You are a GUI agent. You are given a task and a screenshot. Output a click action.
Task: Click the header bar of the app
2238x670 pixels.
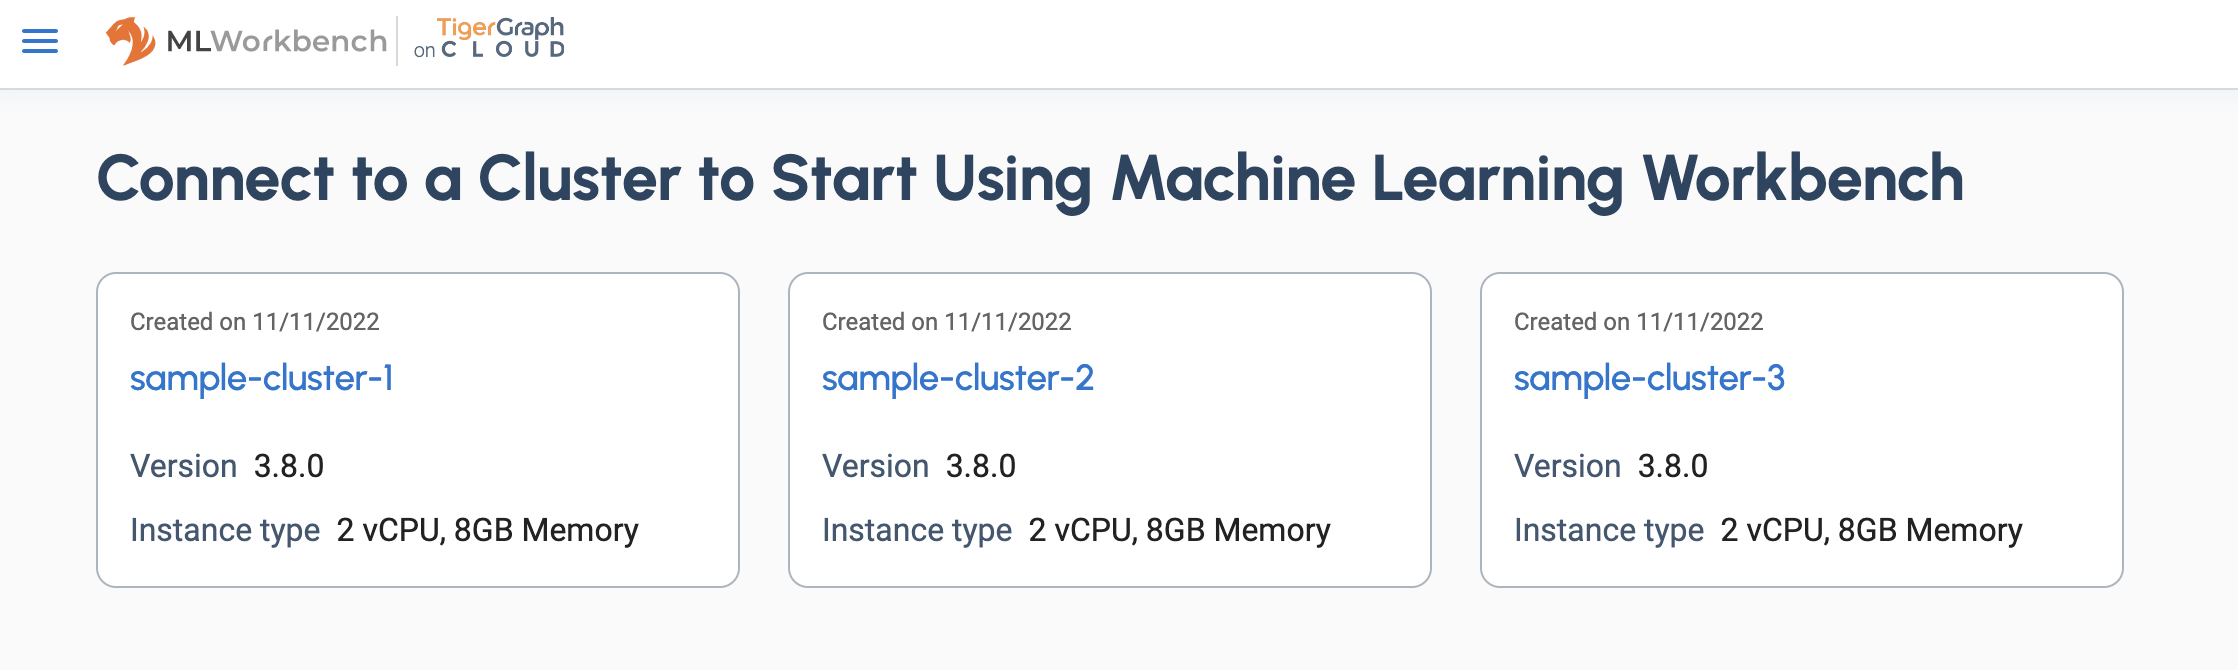click(1119, 42)
